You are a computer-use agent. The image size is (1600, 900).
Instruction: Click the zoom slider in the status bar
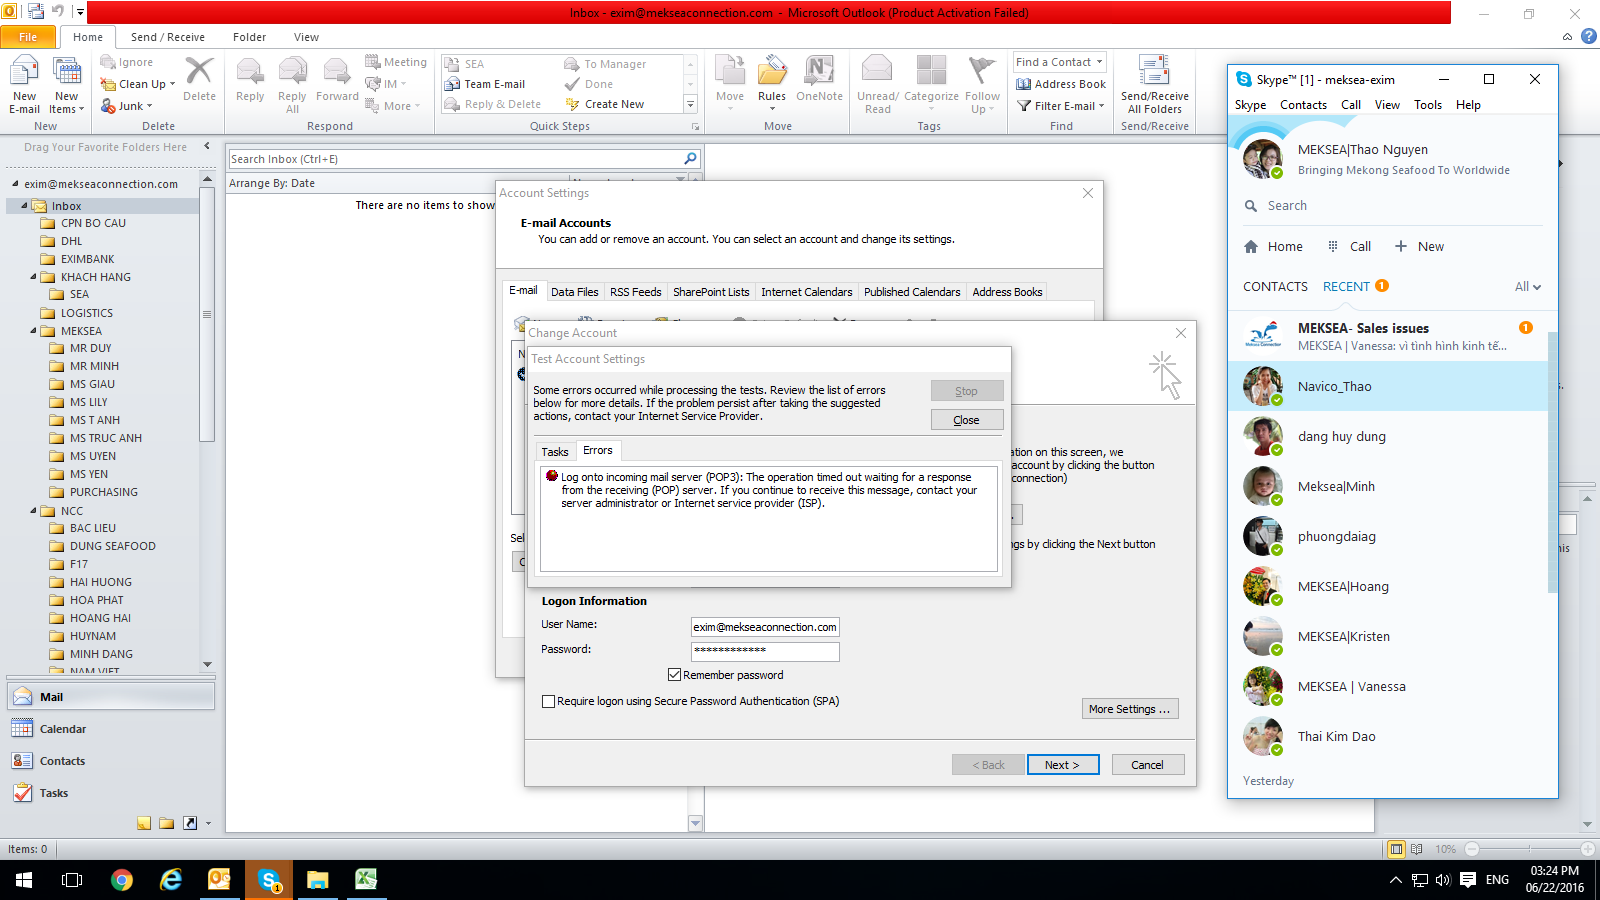click(x=1529, y=849)
